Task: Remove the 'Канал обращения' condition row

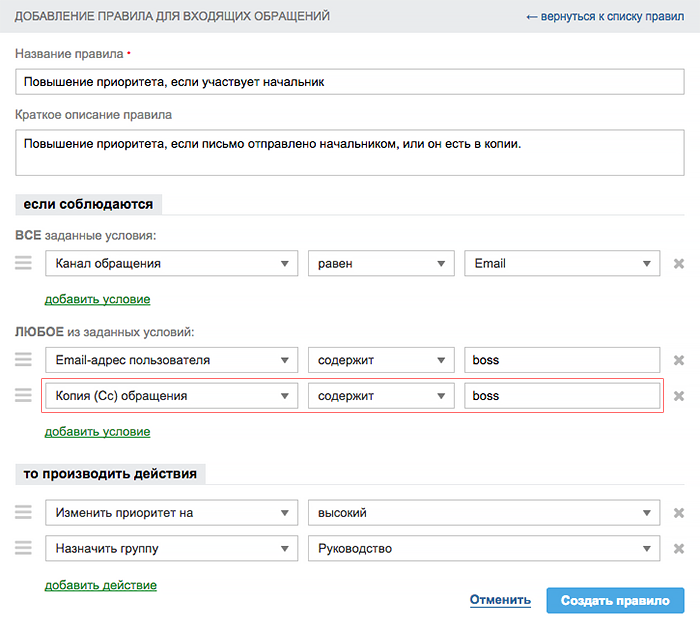Action: (x=679, y=264)
